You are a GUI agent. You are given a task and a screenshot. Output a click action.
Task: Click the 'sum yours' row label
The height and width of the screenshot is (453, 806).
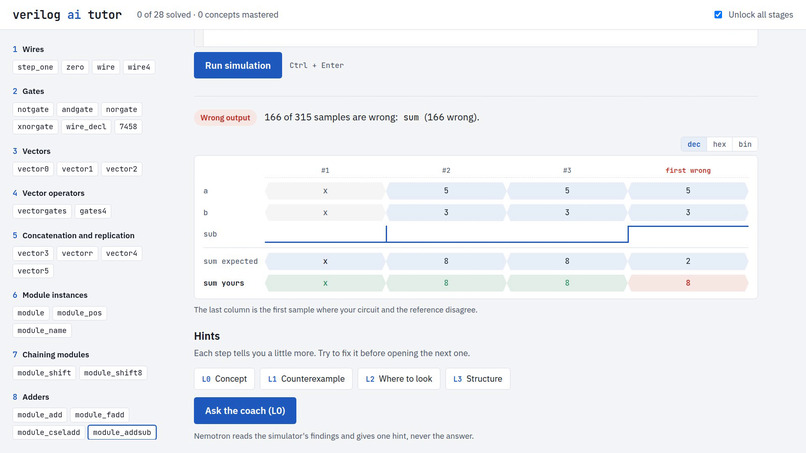(x=224, y=283)
